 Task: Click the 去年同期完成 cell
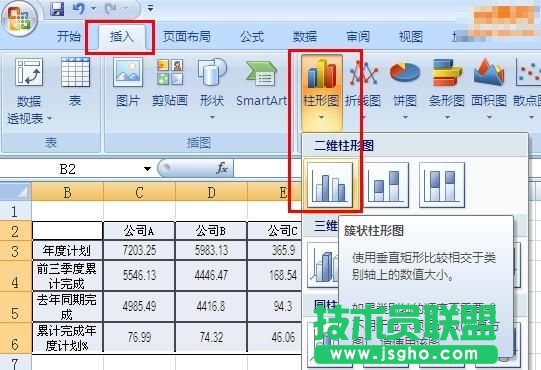[x=68, y=307]
